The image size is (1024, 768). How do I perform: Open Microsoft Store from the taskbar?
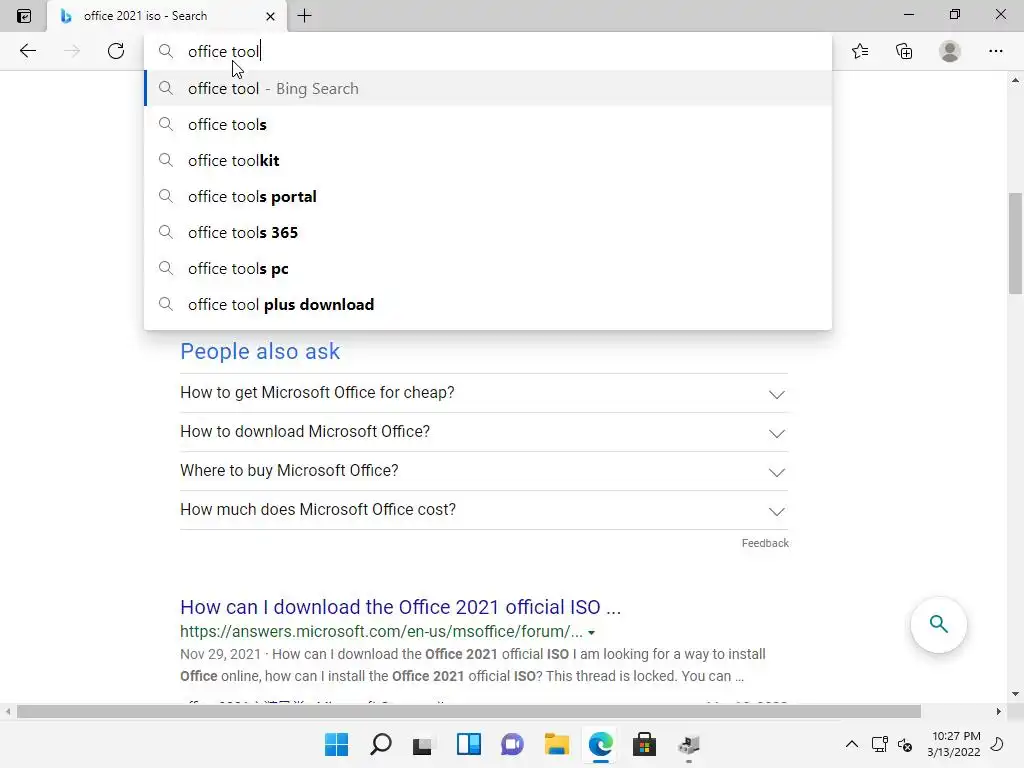[645, 744]
